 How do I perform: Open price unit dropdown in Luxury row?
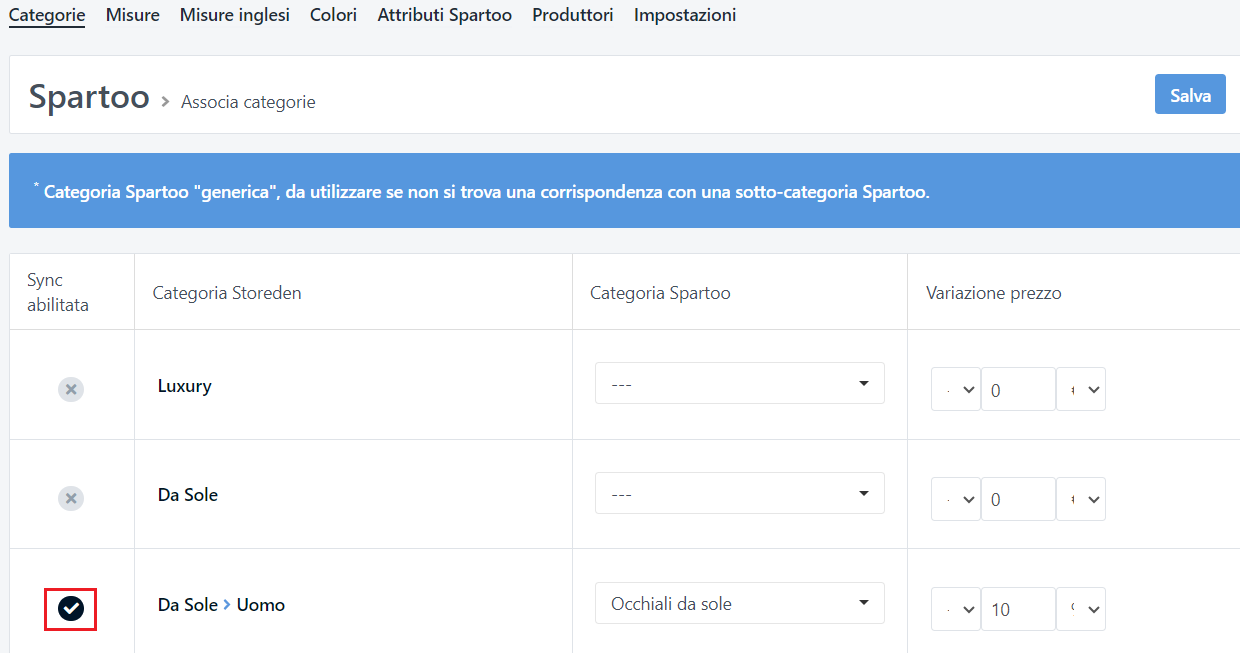[1081, 389]
